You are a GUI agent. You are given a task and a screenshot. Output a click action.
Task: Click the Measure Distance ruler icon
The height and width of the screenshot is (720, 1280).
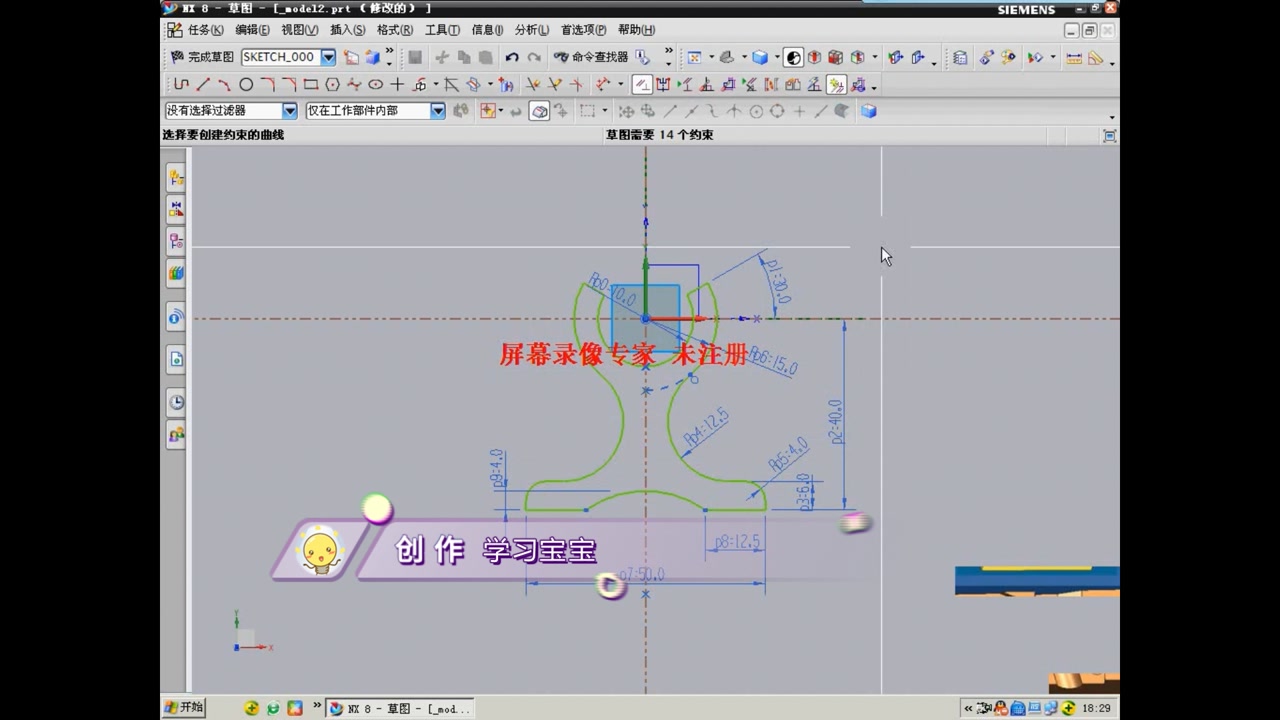1074,58
